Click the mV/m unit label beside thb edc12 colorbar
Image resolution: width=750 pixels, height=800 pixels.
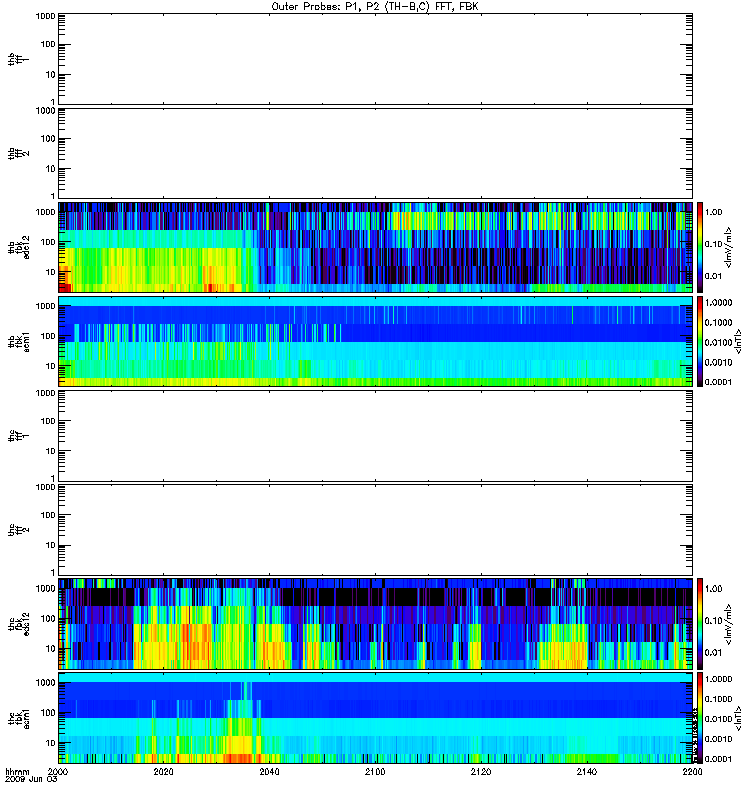click(729, 247)
